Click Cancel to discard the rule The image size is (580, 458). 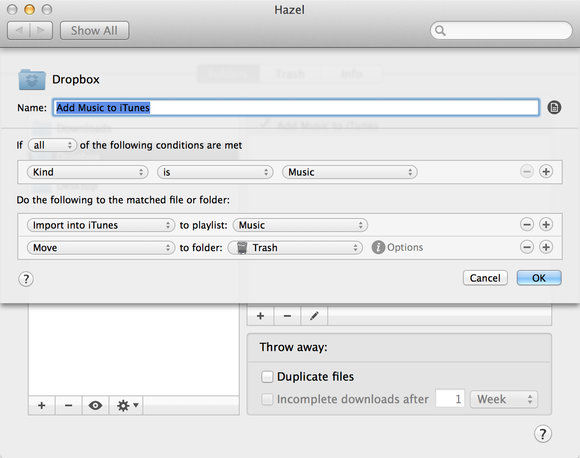coord(485,278)
